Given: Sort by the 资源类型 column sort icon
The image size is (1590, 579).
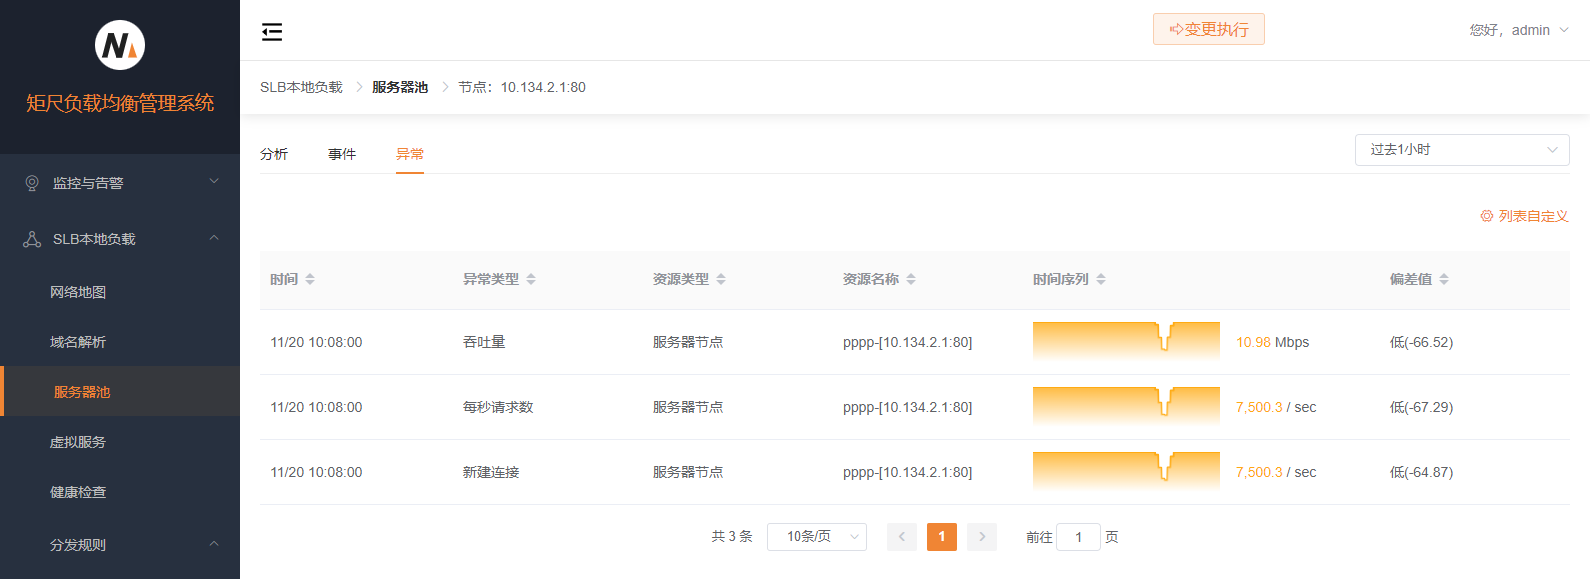Looking at the screenshot, I should coord(721,279).
